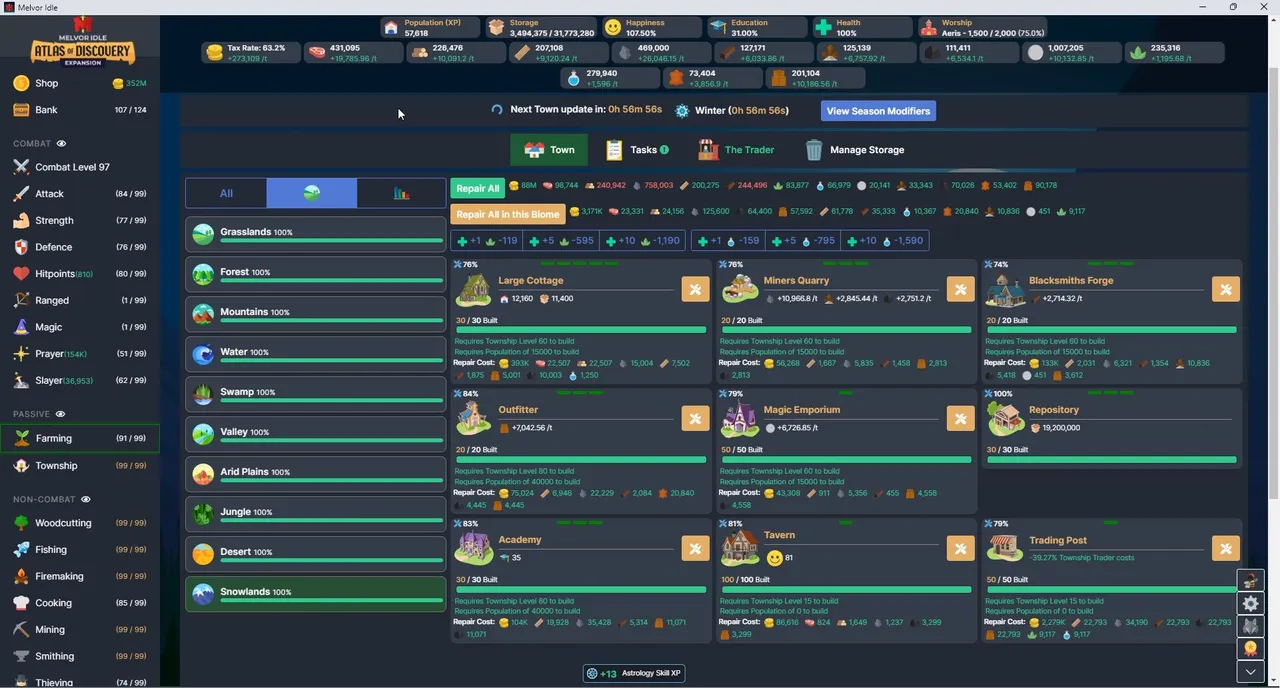This screenshot has height=688, width=1280.
Task: Collapse the quick-access menu with chevron
Action: (x=1250, y=672)
